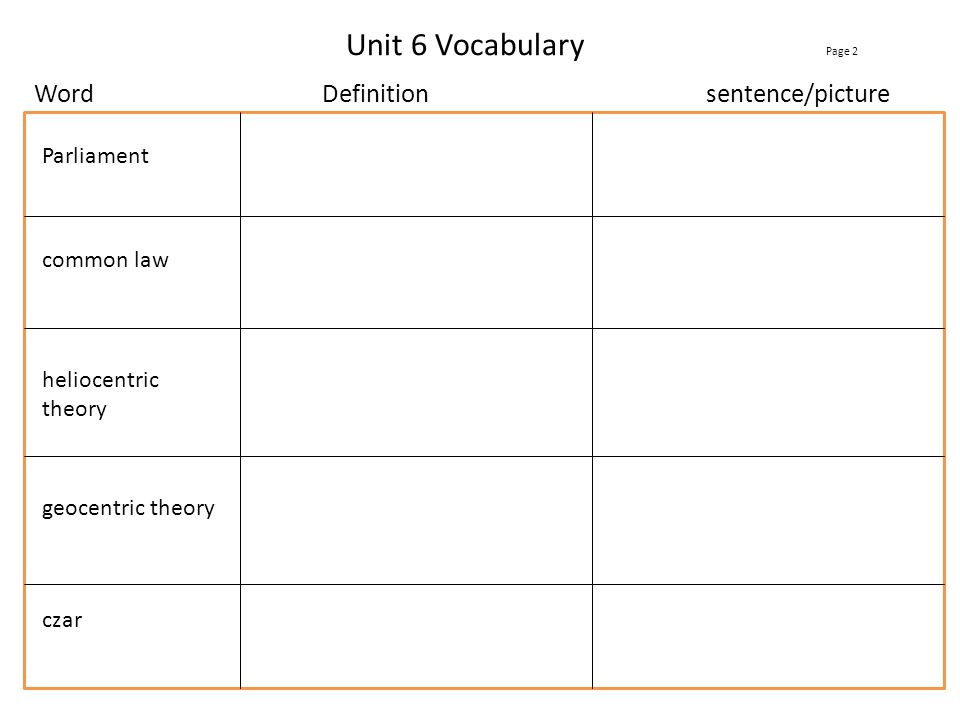Image resolution: width=960 pixels, height=720 pixels.
Task: Select the czar word cell
Action: coord(132,636)
